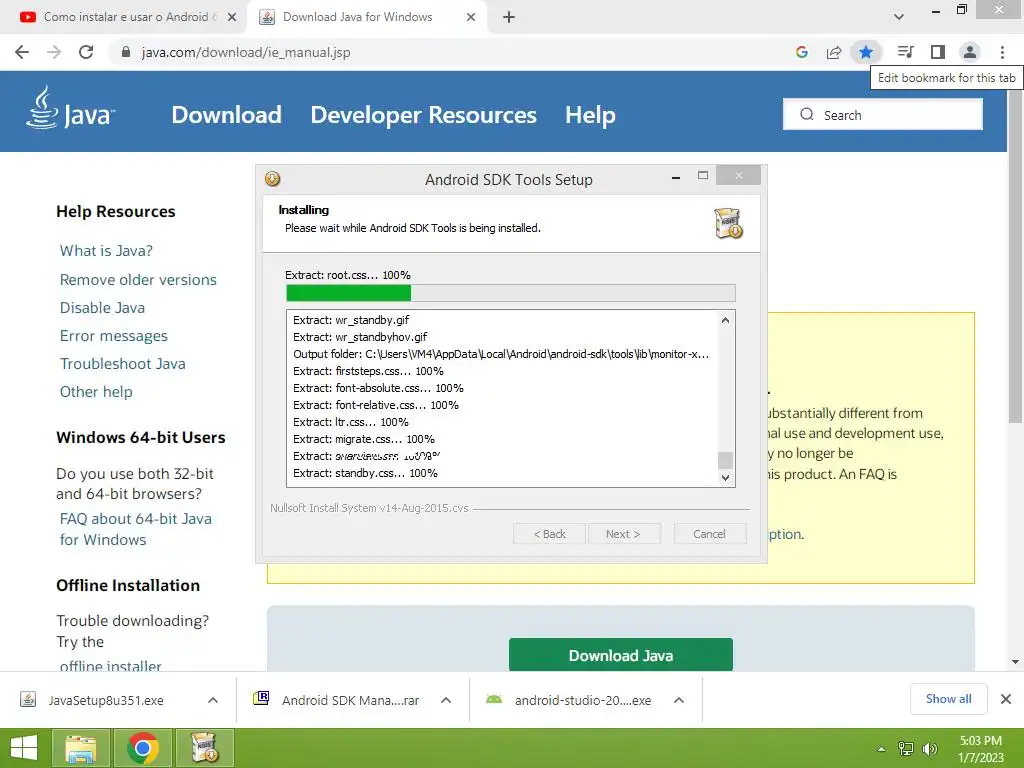The width and height of the screenshot is (1024, 768).
Task: Open the What is Java? link
Action: [x=106, y=251]
